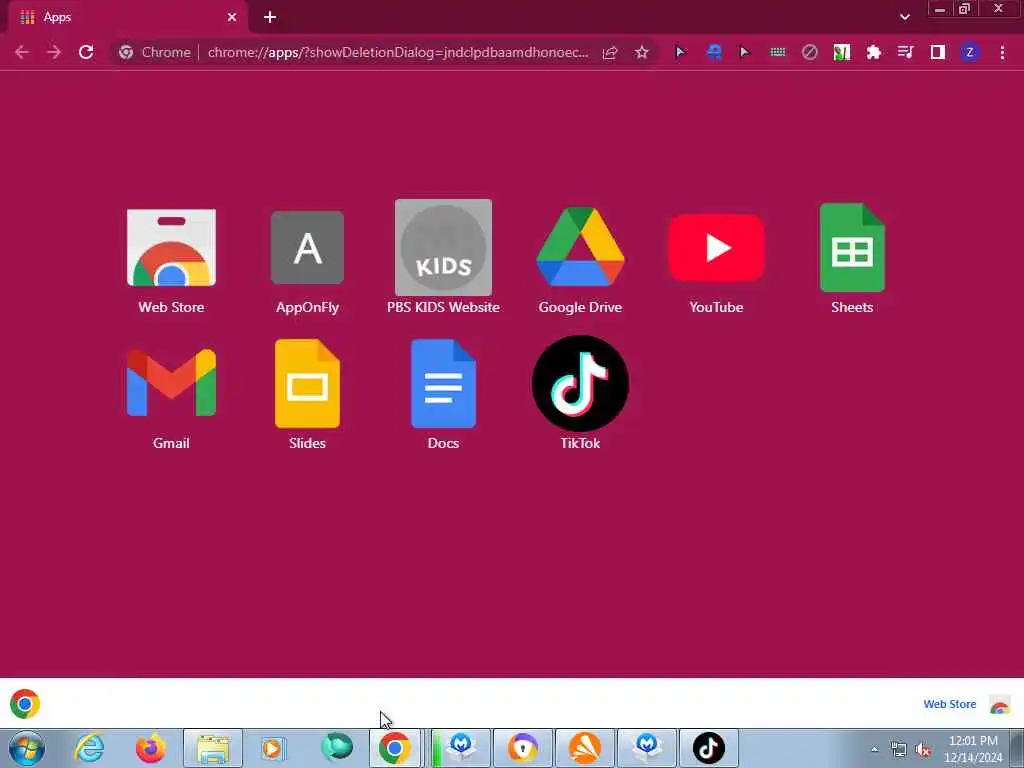Click the blue face extension icon

[x=714, y=52]
